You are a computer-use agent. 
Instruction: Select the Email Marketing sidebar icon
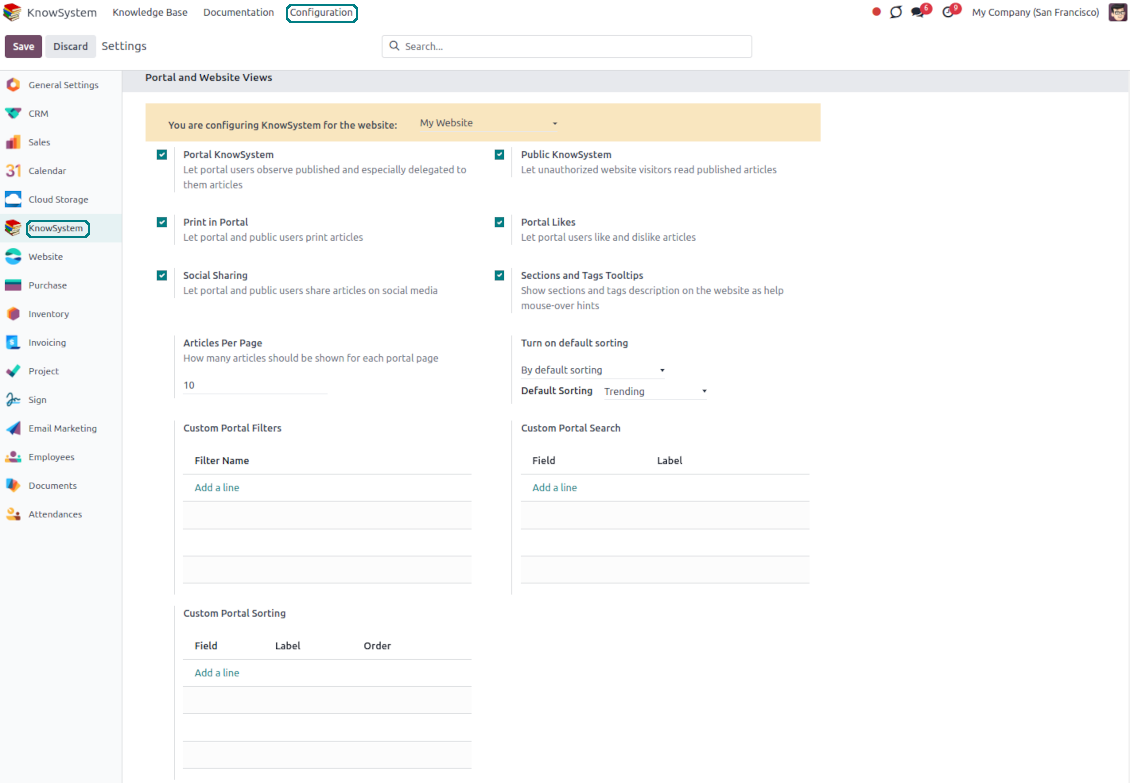13,428
